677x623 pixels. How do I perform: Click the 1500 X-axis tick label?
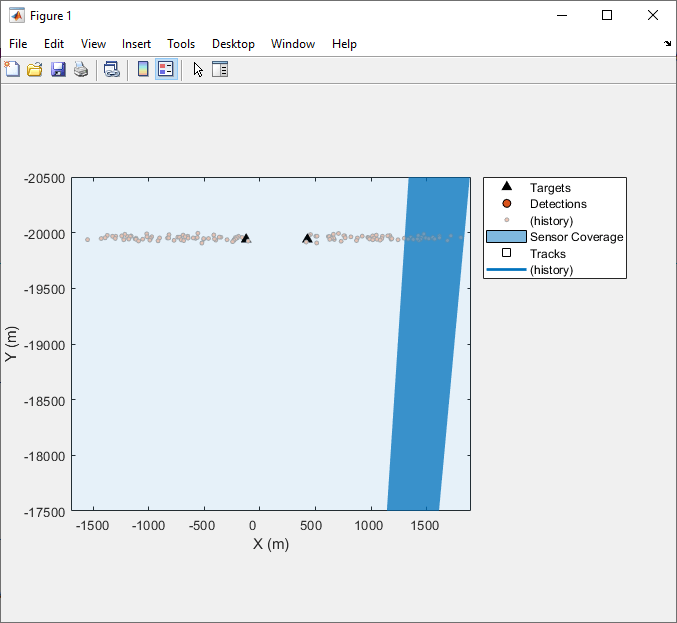(x=425, y=526)
